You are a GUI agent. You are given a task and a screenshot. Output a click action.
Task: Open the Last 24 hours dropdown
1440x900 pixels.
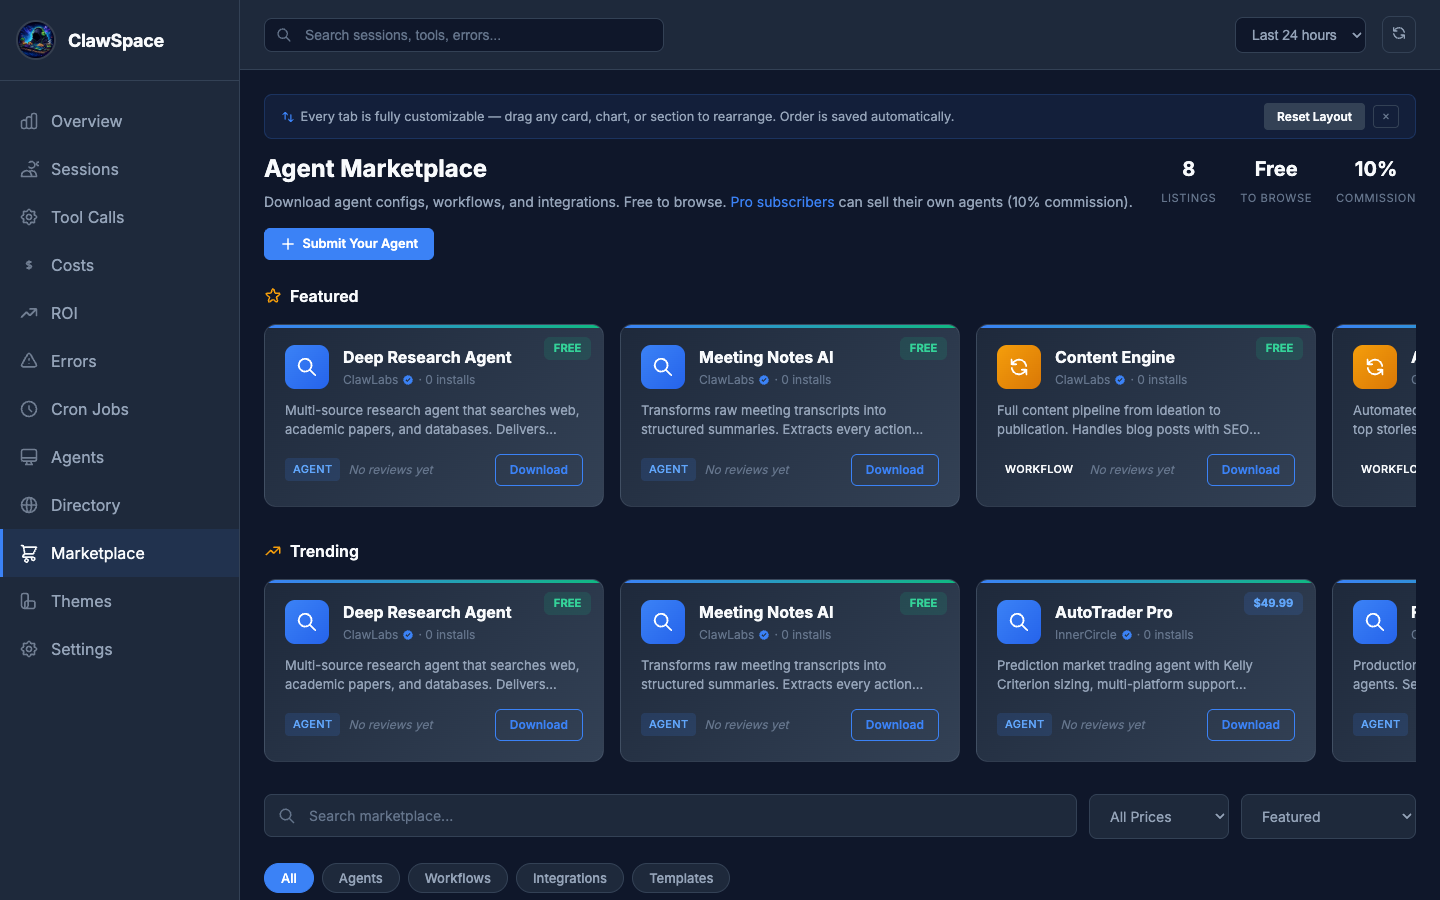[x=1300, y=34]
